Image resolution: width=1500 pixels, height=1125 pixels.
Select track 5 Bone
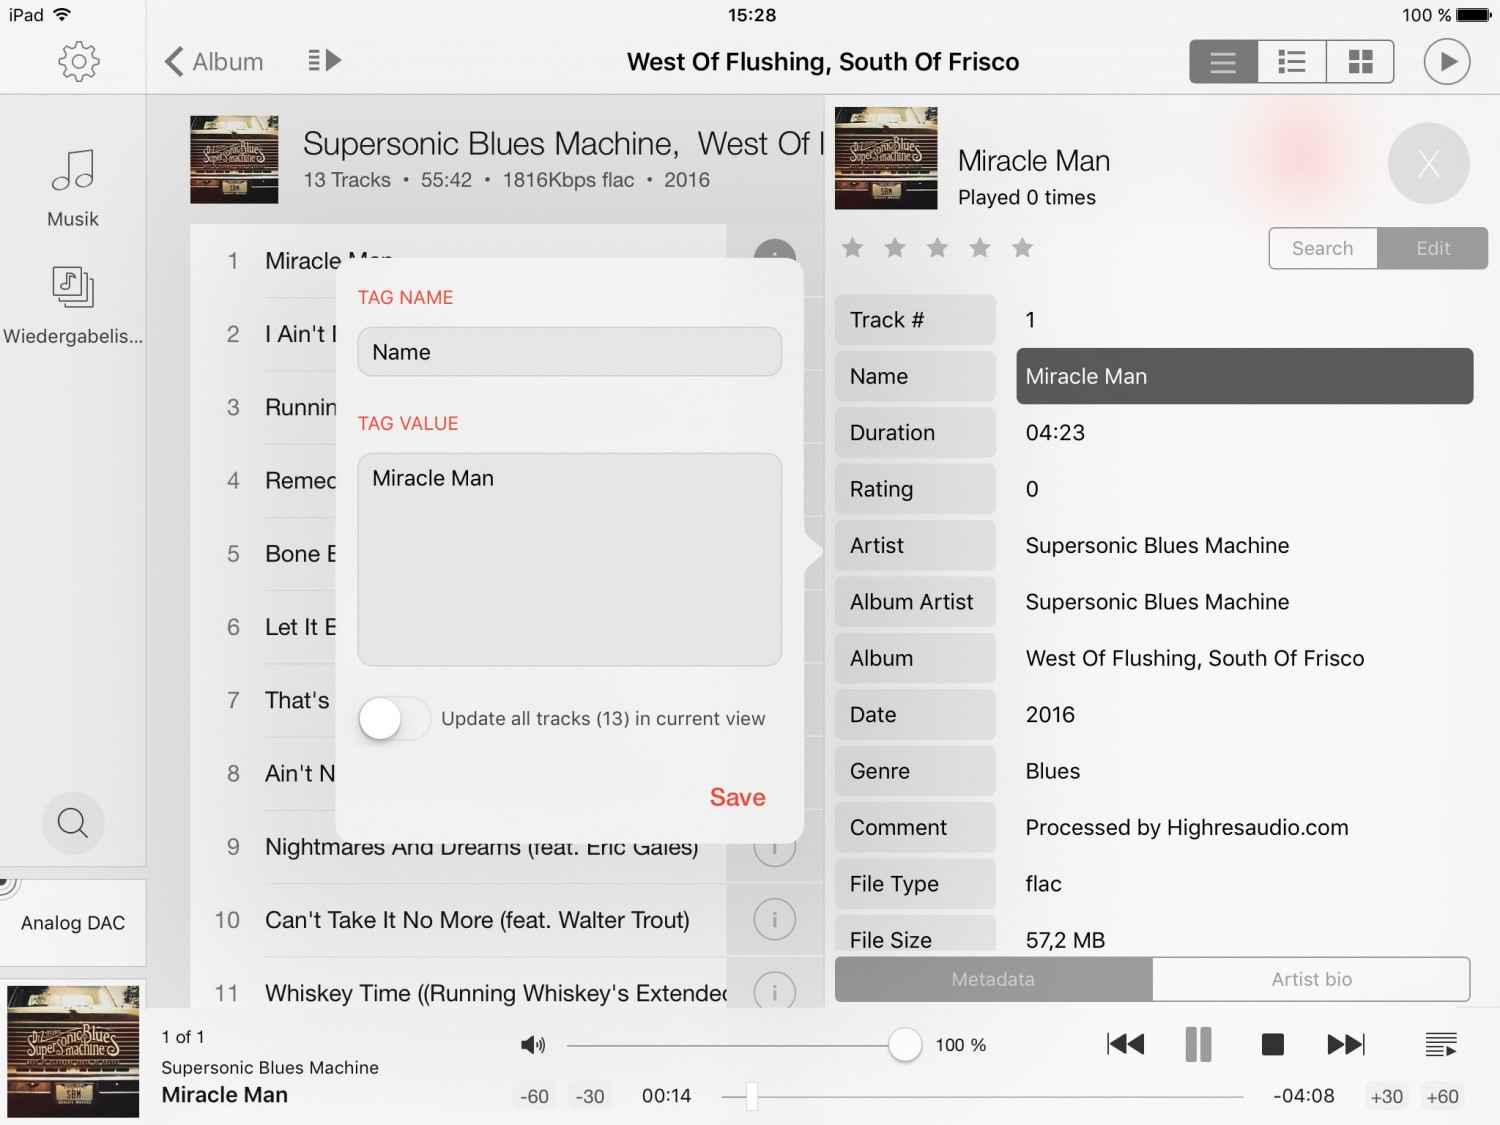(300, 554)
